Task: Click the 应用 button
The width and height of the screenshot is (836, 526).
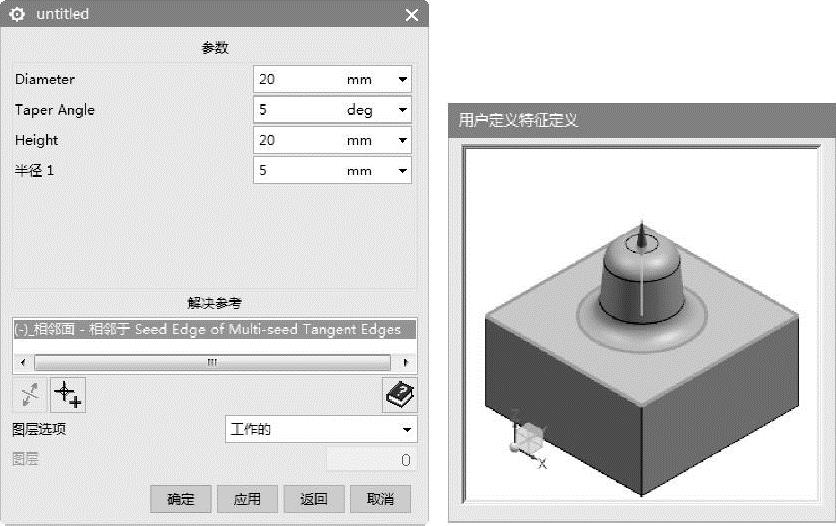Action: click(x=247, y=499)
